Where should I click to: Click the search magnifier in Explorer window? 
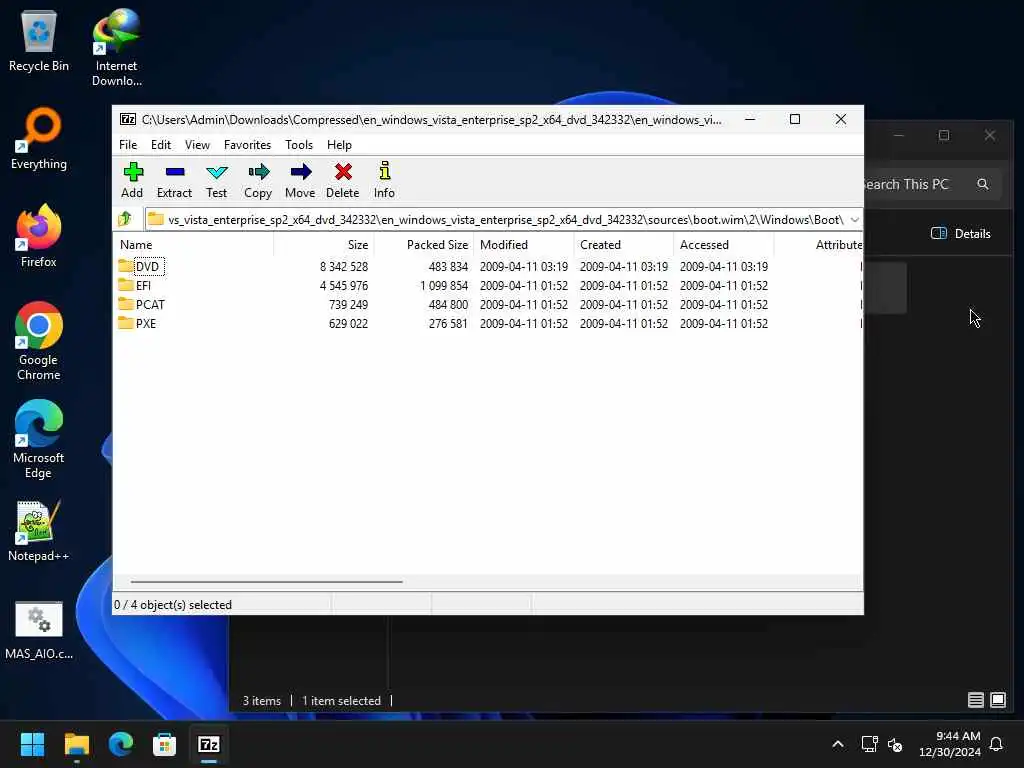[x=982, y=184]
